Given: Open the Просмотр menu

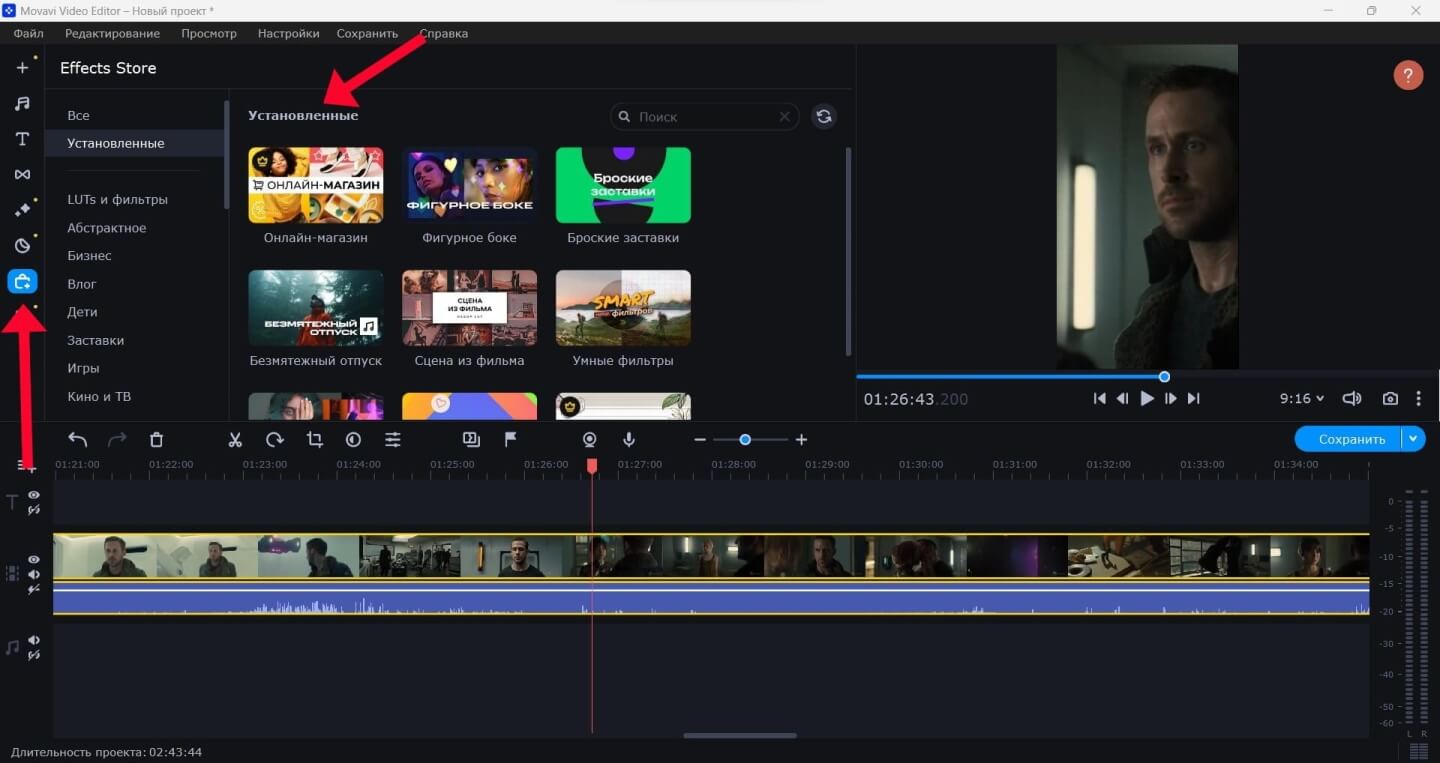Looking at the screenshot, I should (209, 33).
